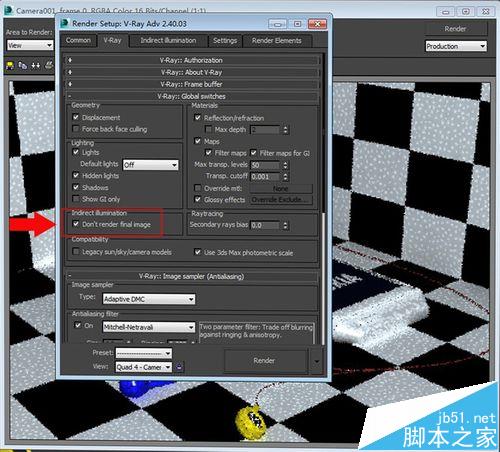Open the Indirect illumination tab

pyautogui.click(x=168, y=41)
